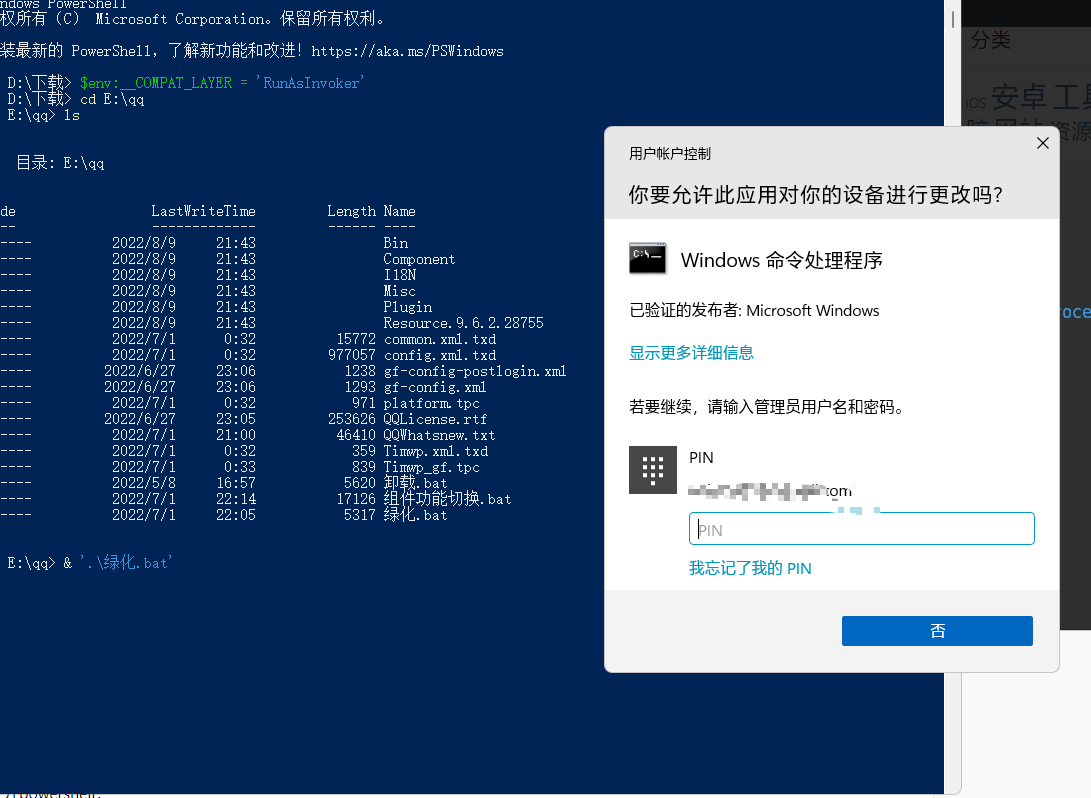Image resolution: width=1091 pixels, height=798 pixels.
Task: Open the 显示更多详细信息 link
Action: pyautogui.click(x=691, y=353)
